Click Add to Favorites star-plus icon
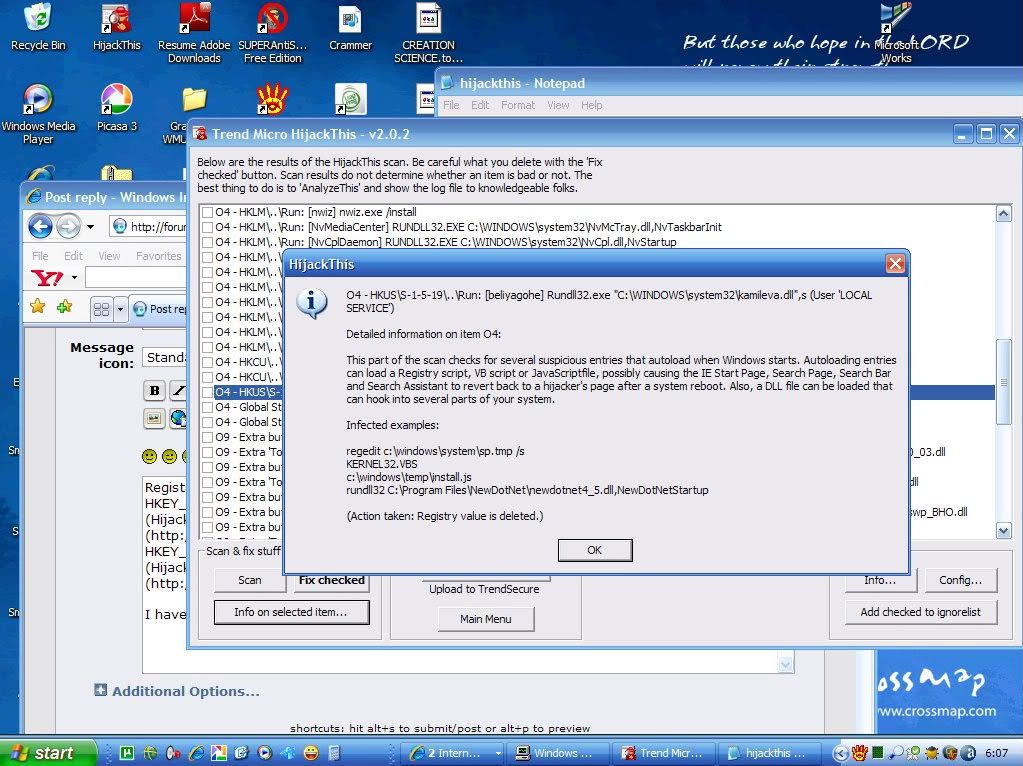Image resolution: width=1023 pixels, height=766 pixels. (x=64, y=307)
